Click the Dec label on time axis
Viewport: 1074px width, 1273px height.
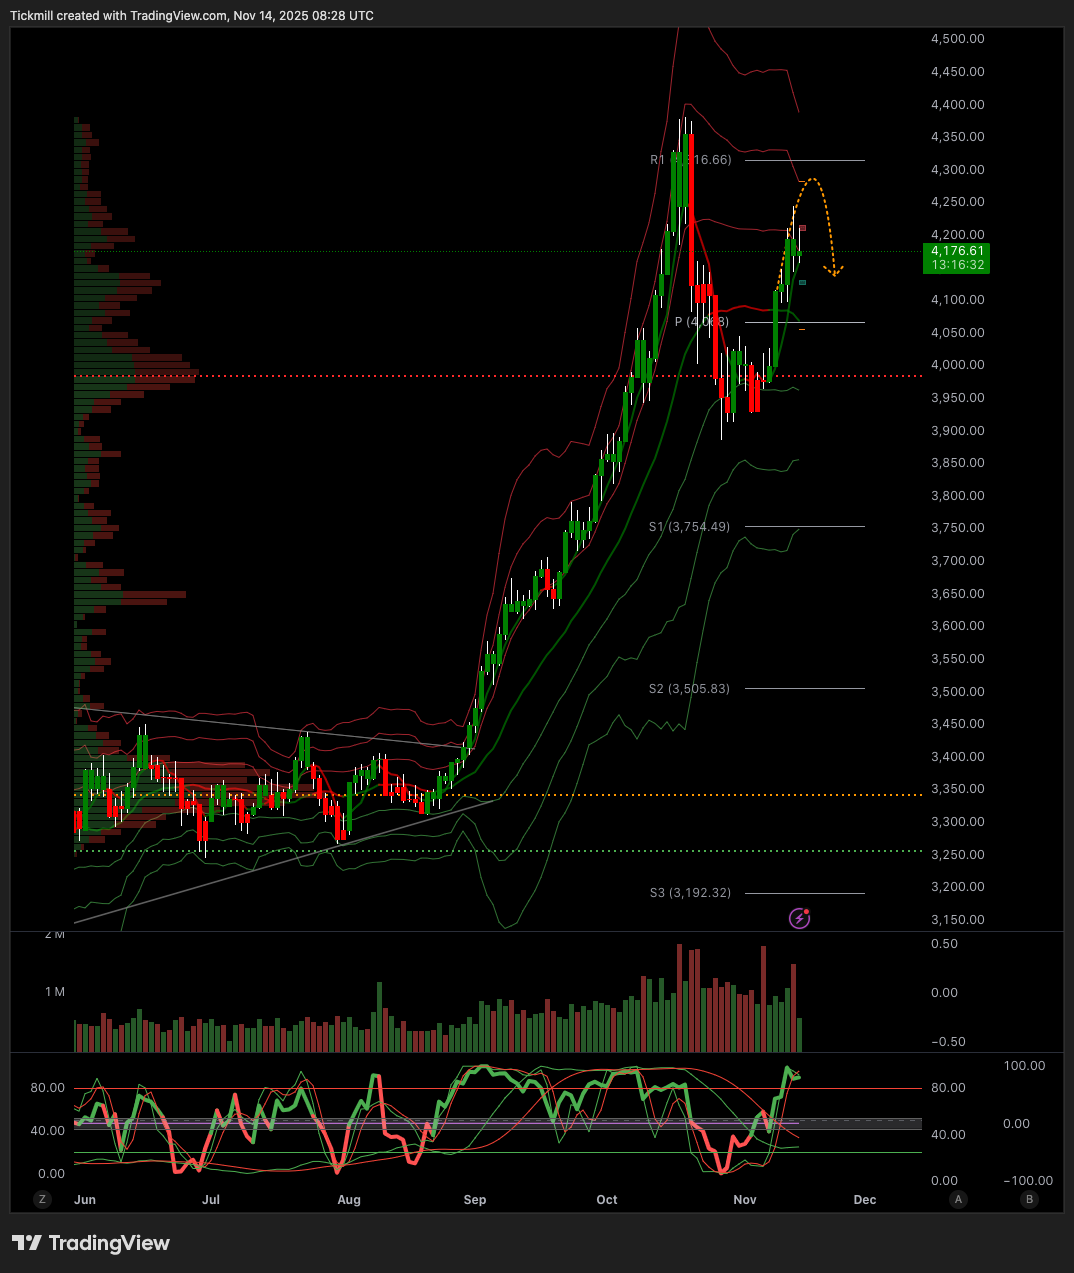click(x=865, y=1199)
